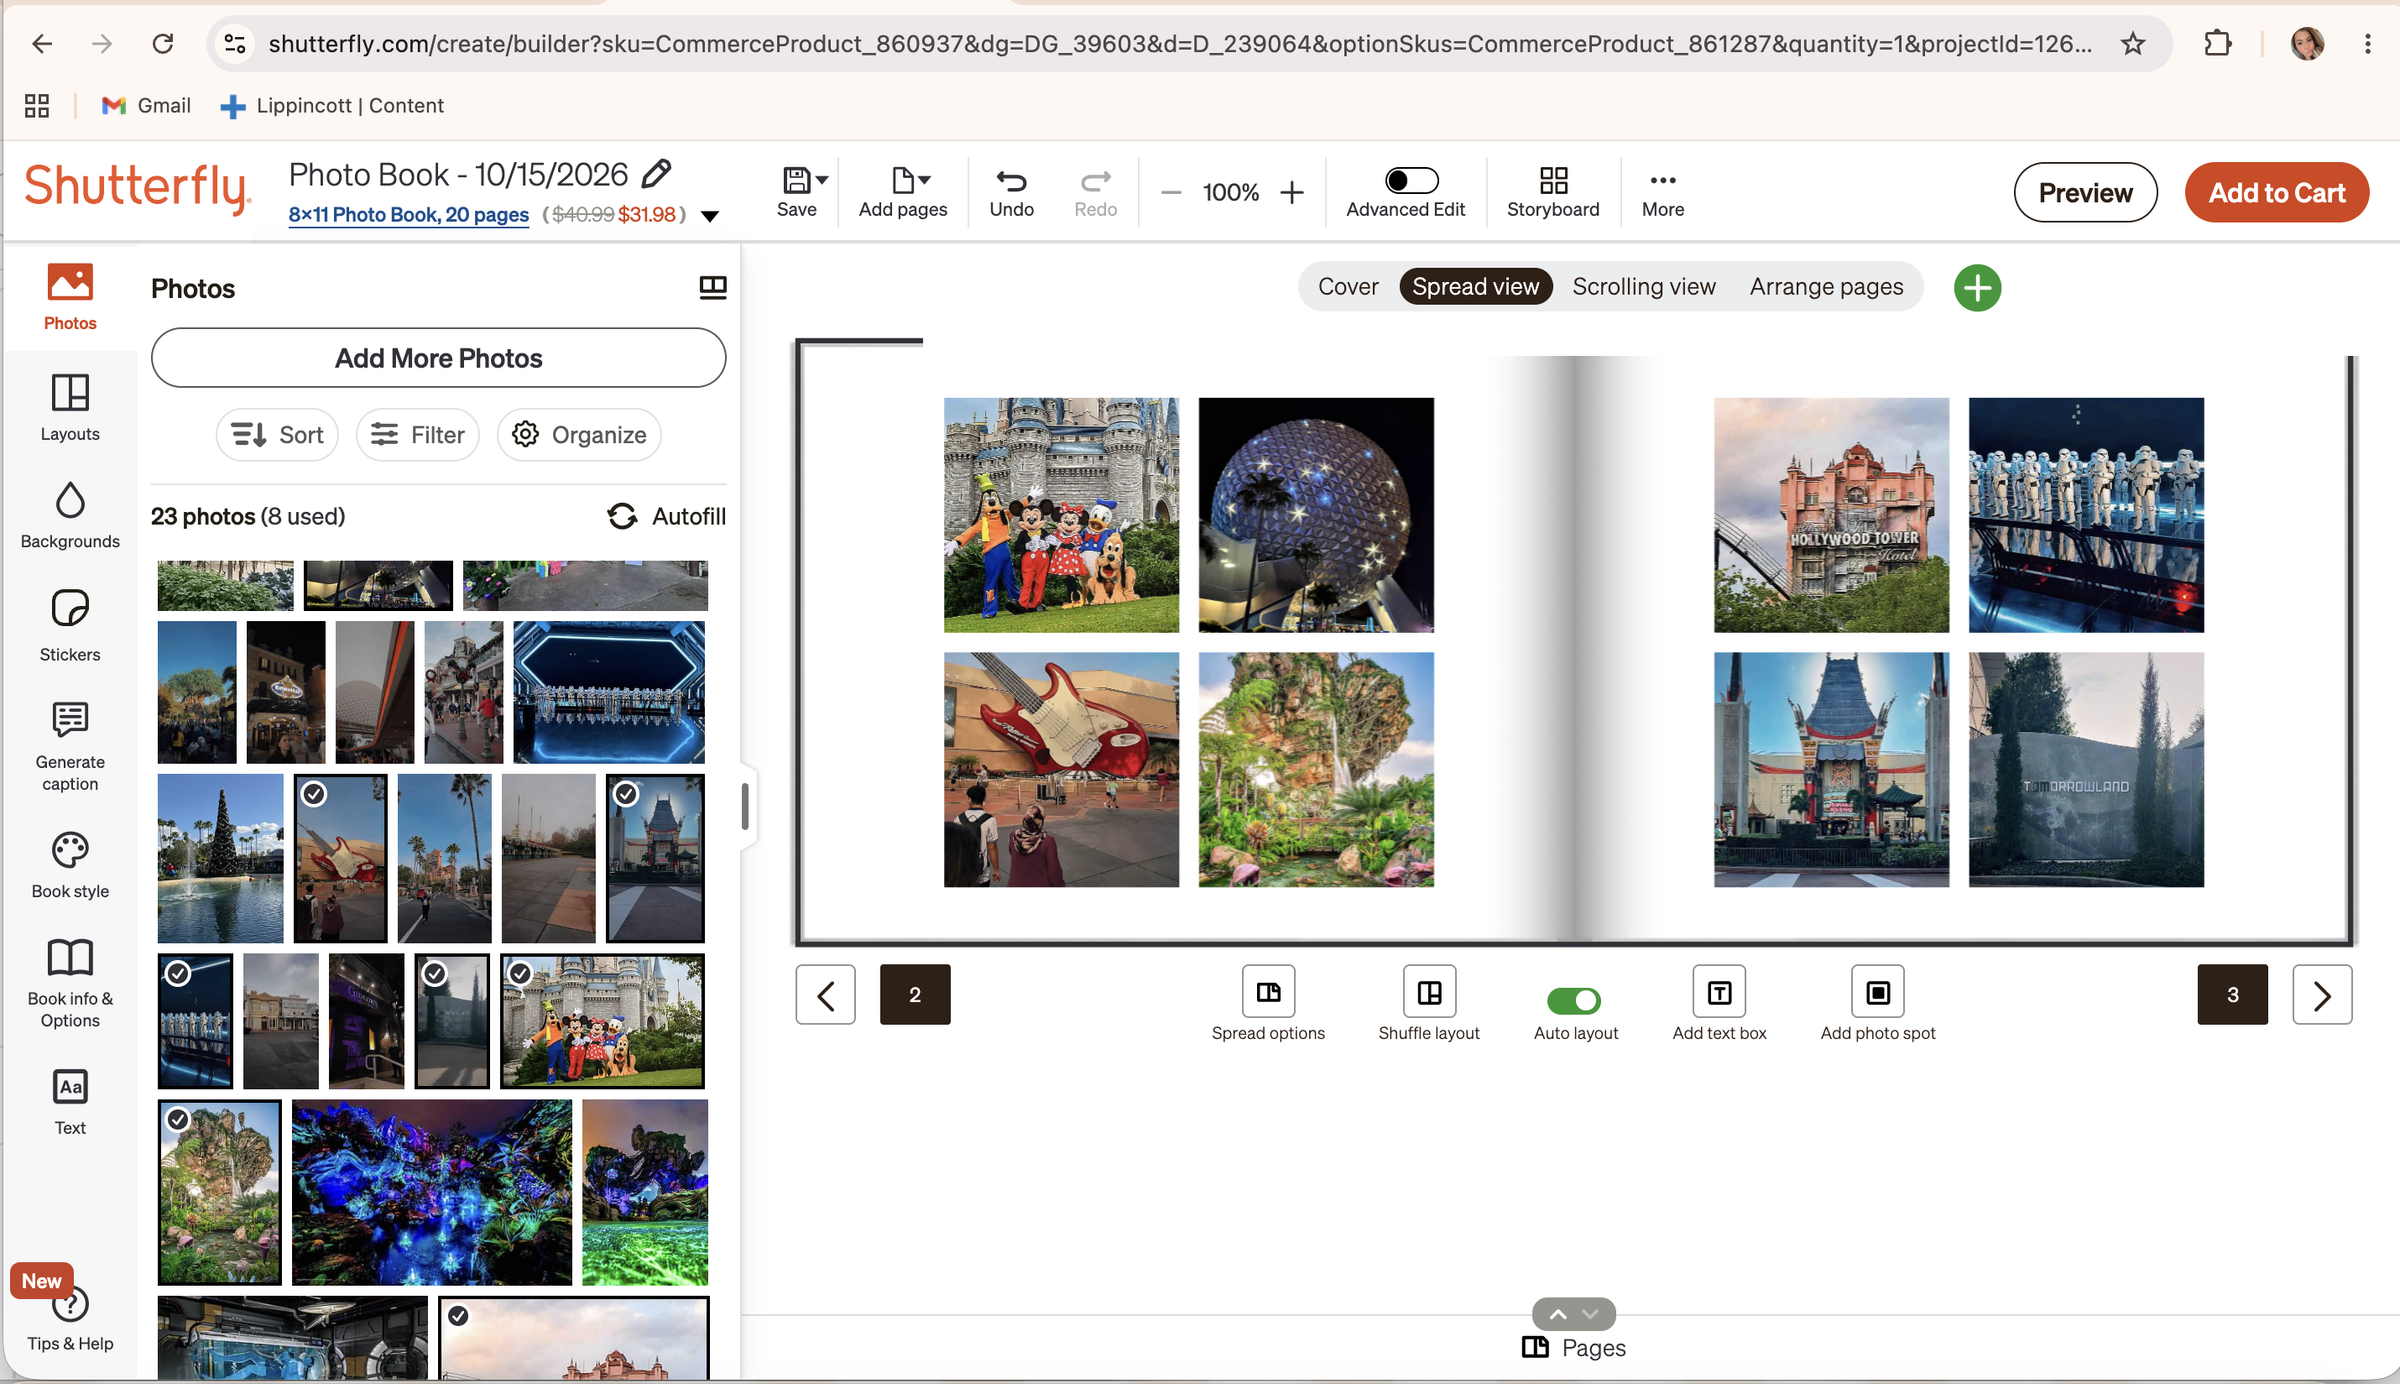
Task: Click the green plus add button
Action: [x=1977, y=288]
